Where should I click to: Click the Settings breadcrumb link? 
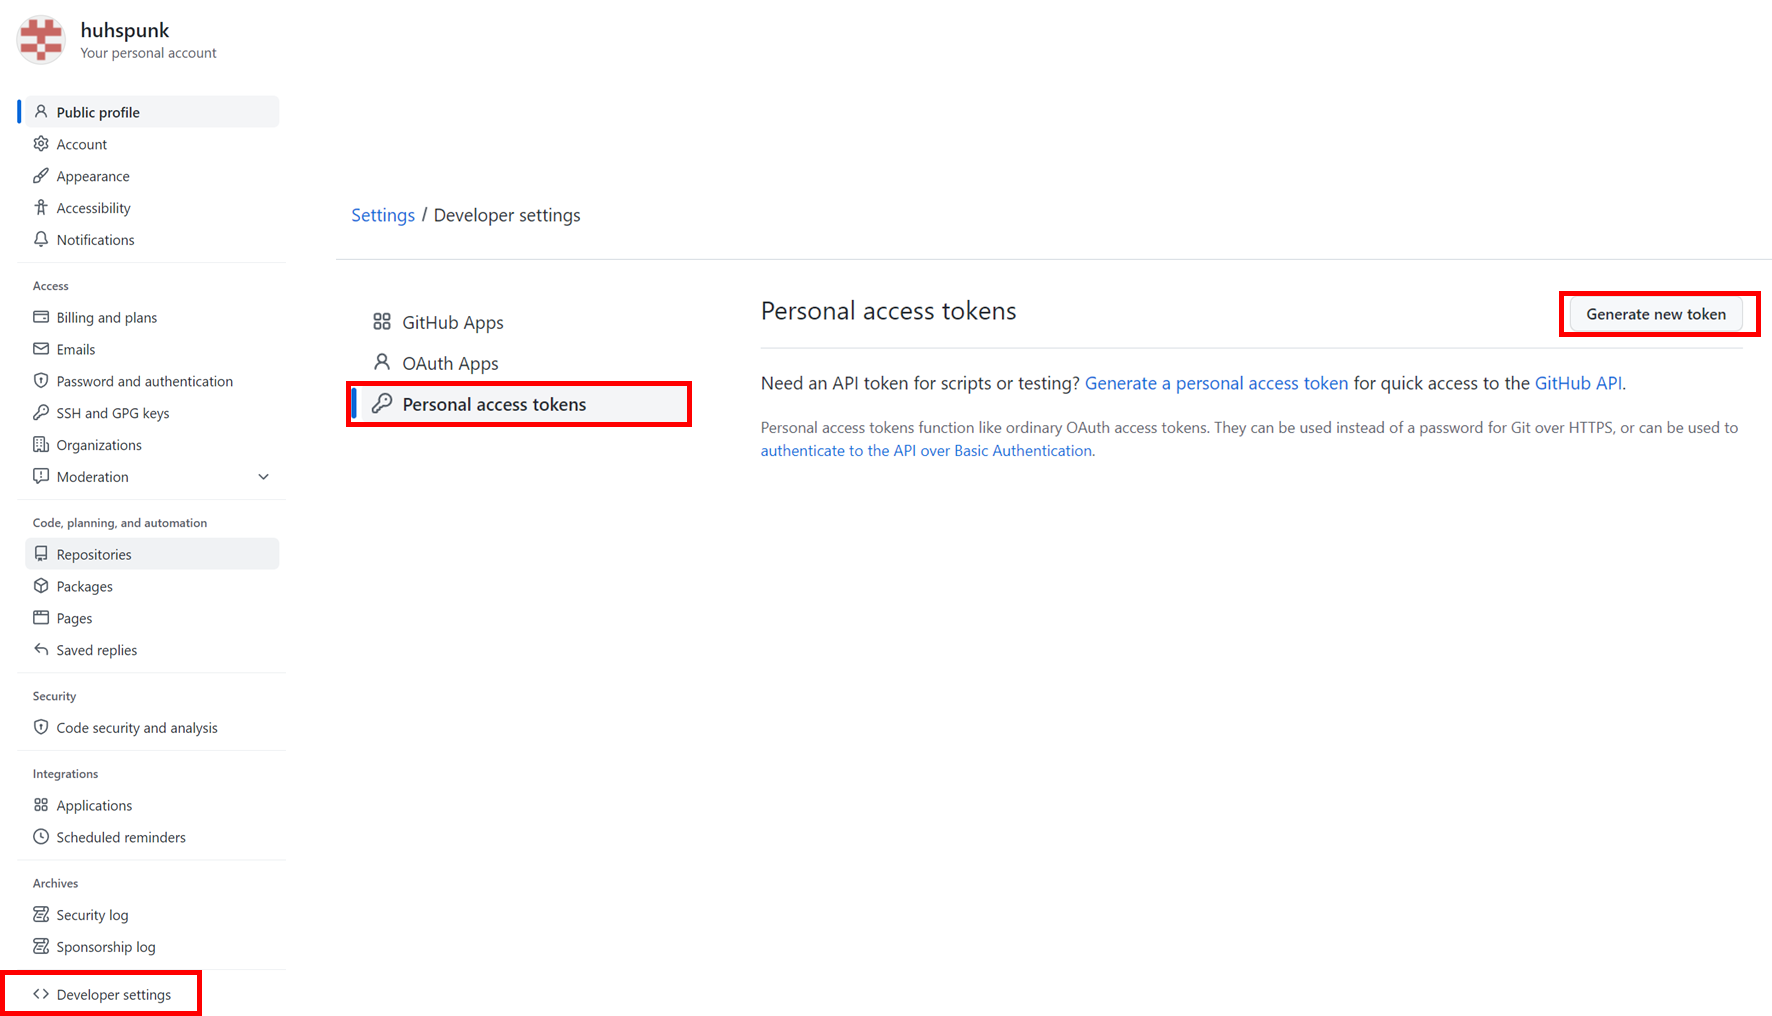pyautogui.click(x=383, y=215)
